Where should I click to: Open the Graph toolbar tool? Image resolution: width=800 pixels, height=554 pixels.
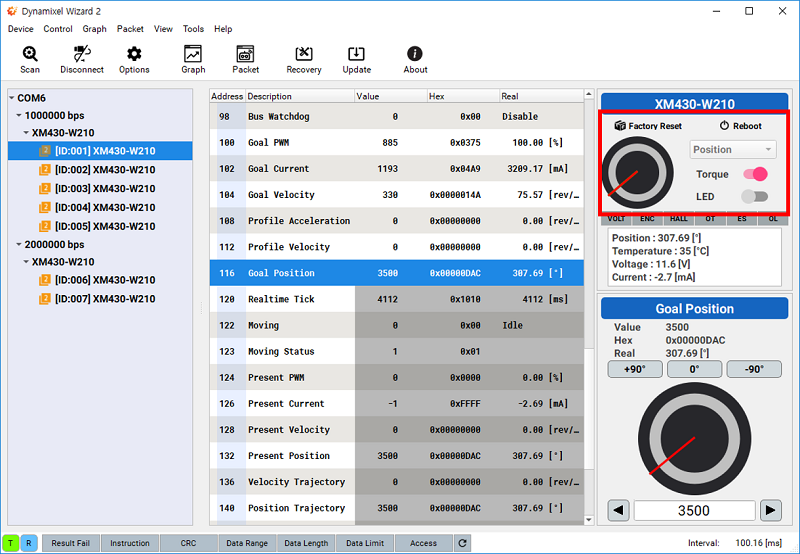pos(193,59)
